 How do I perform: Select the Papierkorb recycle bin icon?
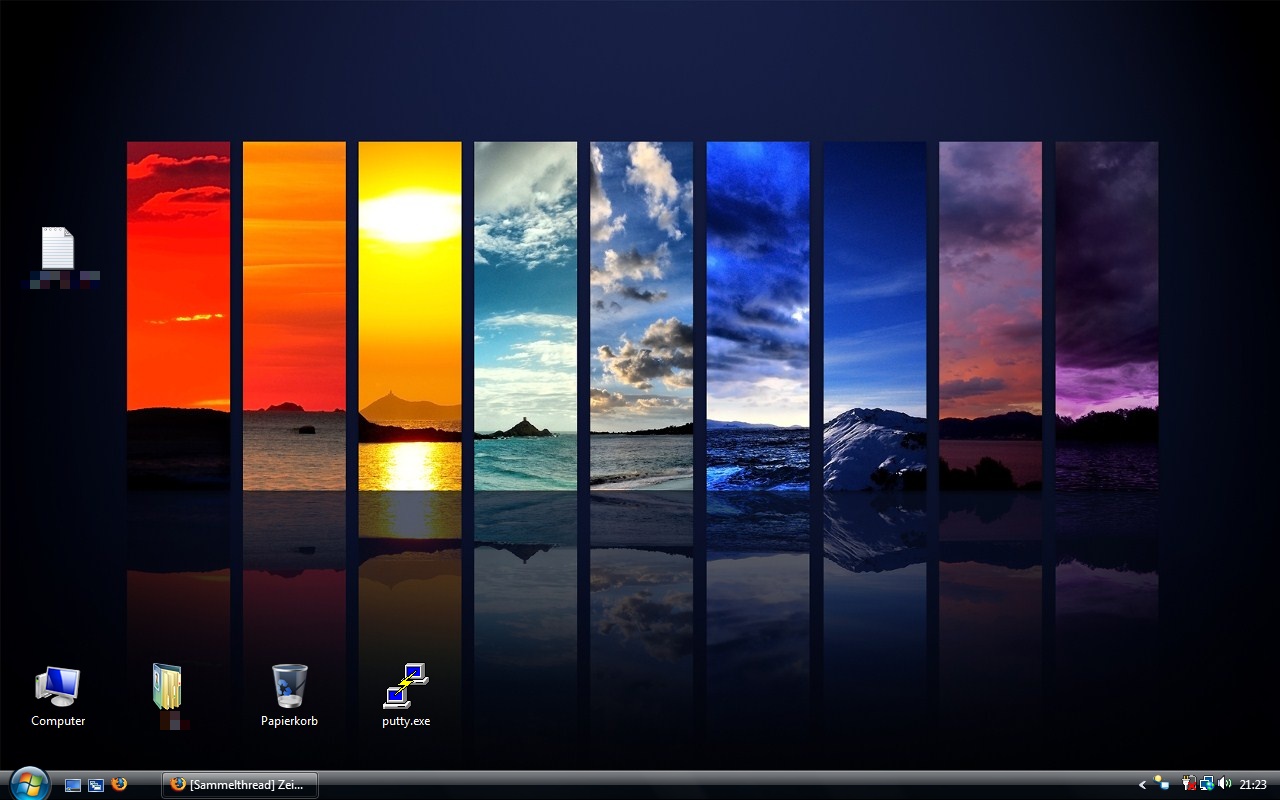(289, 686)
